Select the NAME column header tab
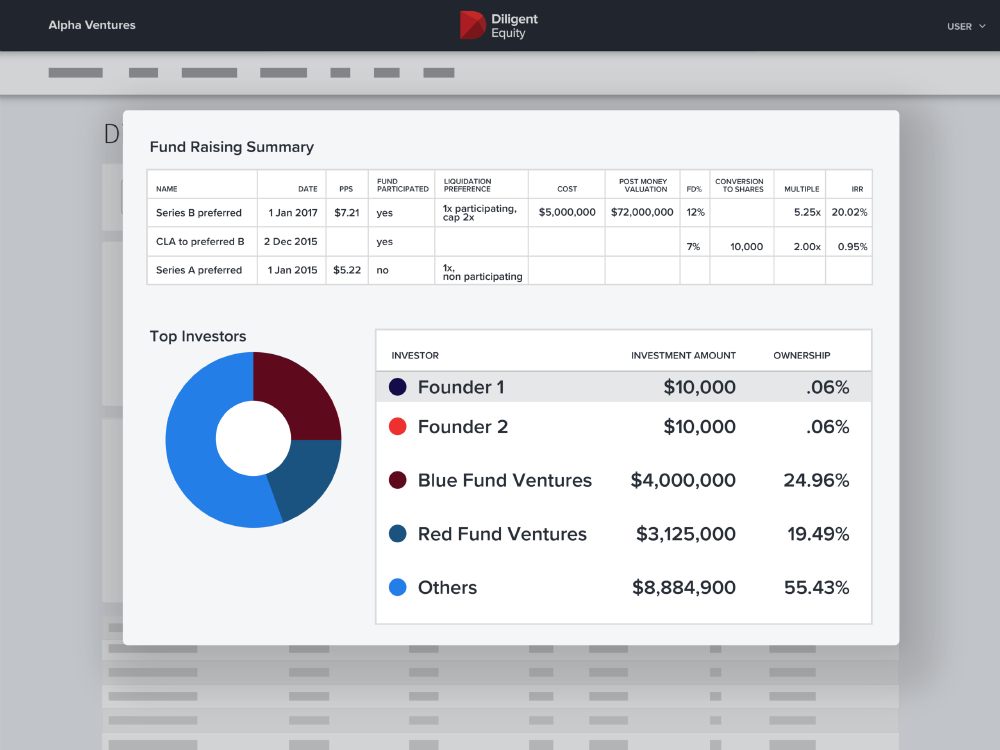 click(x=166, y=186)
